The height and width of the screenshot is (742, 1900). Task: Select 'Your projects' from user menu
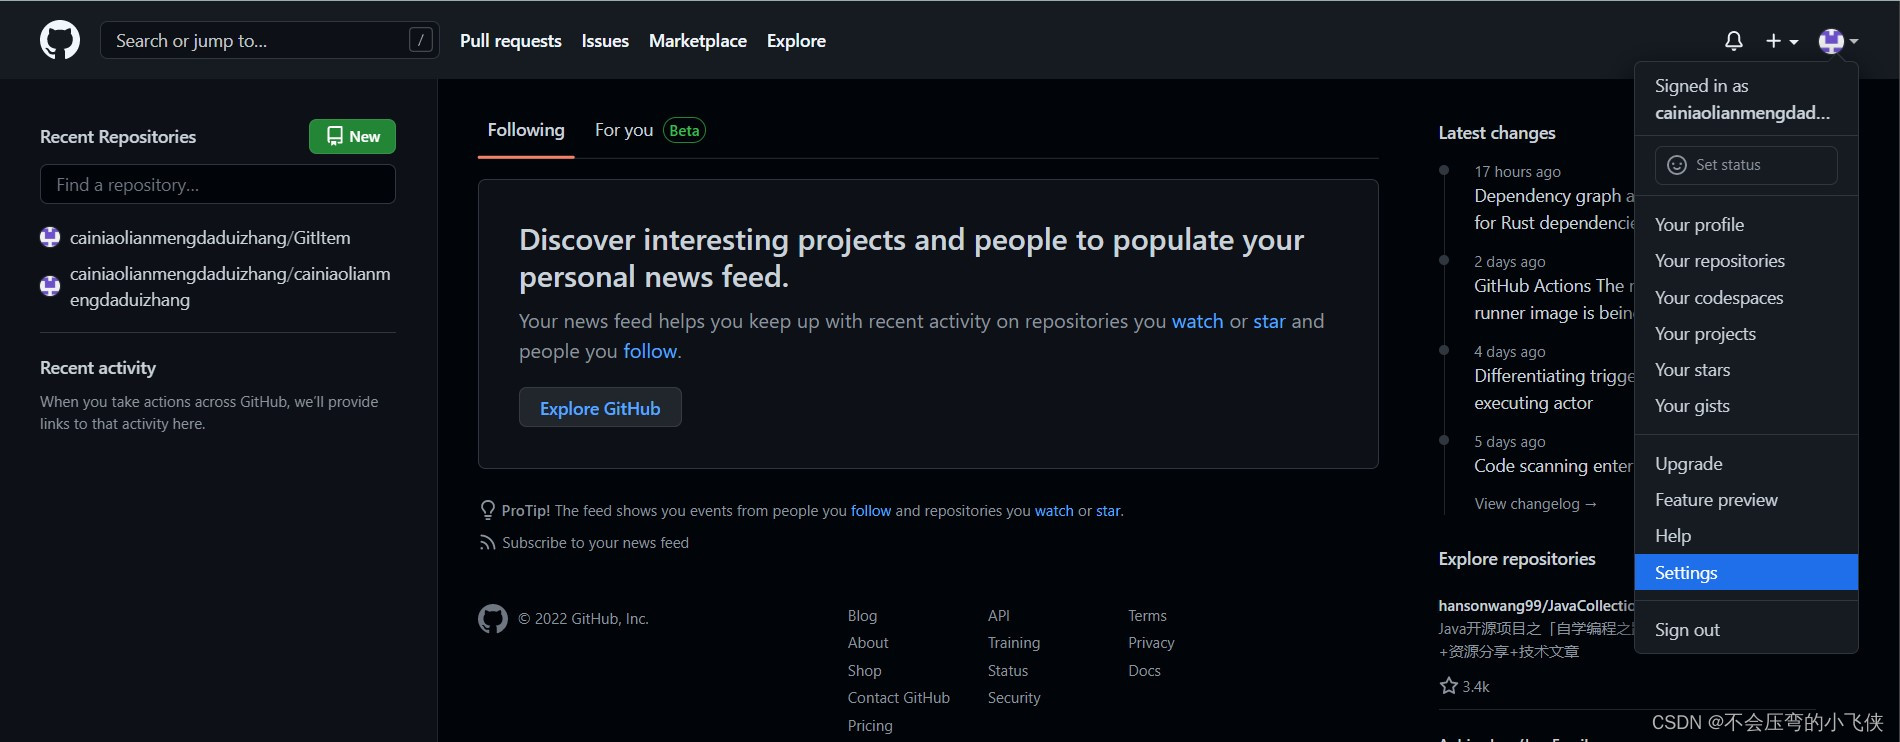tap(1746, 334)
